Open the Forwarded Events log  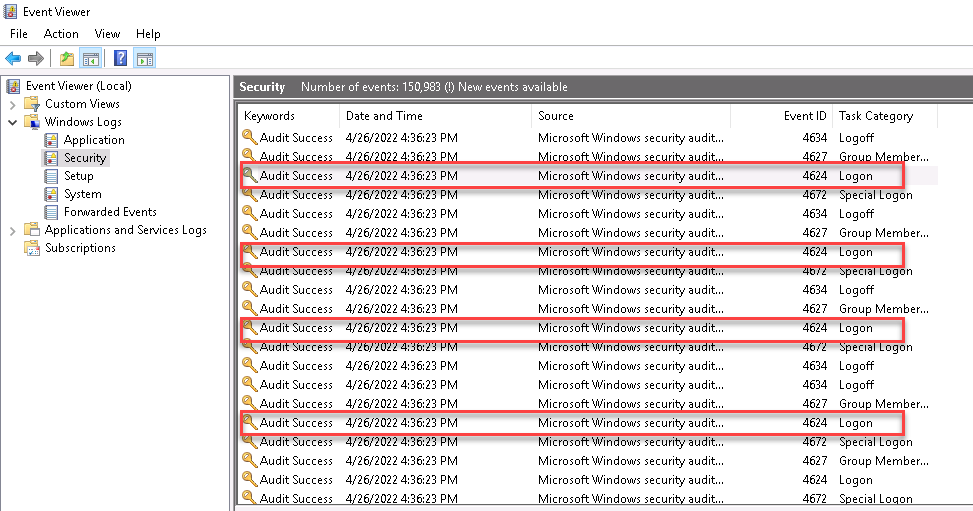pos(110,212)
